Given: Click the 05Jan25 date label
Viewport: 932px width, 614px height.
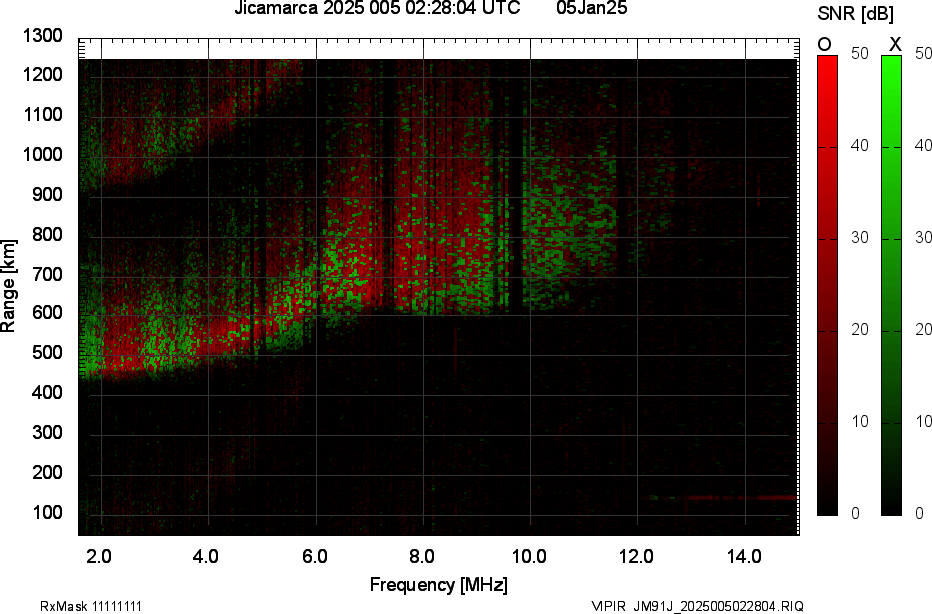Looking at the screenshot, I should (x=591, y=8).
